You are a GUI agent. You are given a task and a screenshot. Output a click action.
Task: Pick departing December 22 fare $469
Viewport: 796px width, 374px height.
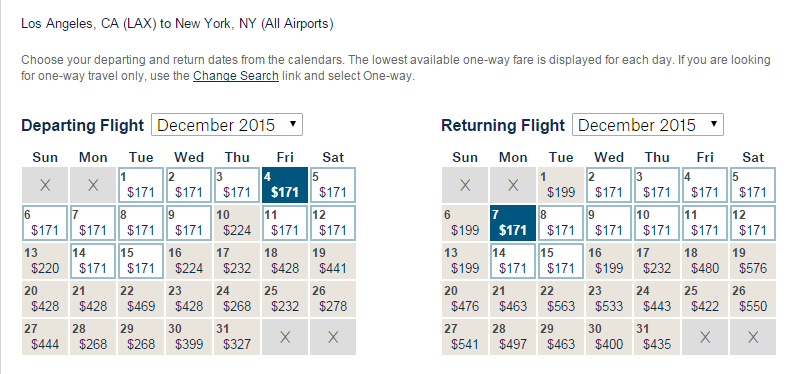click(x=141, y=299)
